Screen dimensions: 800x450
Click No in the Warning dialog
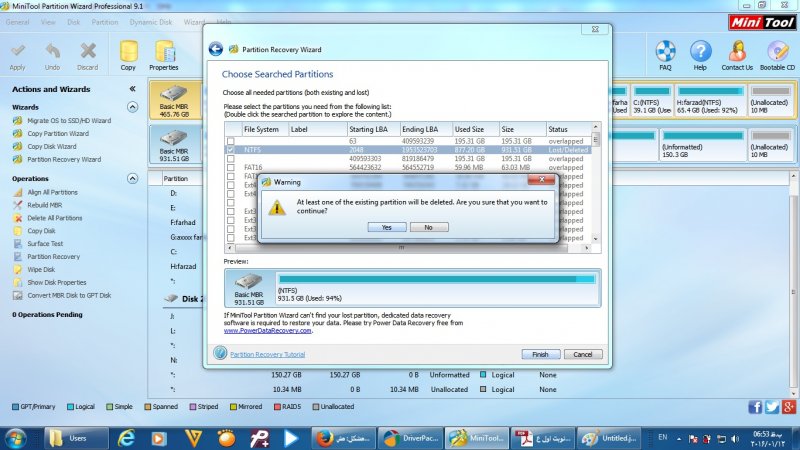(x=429, y=227)
